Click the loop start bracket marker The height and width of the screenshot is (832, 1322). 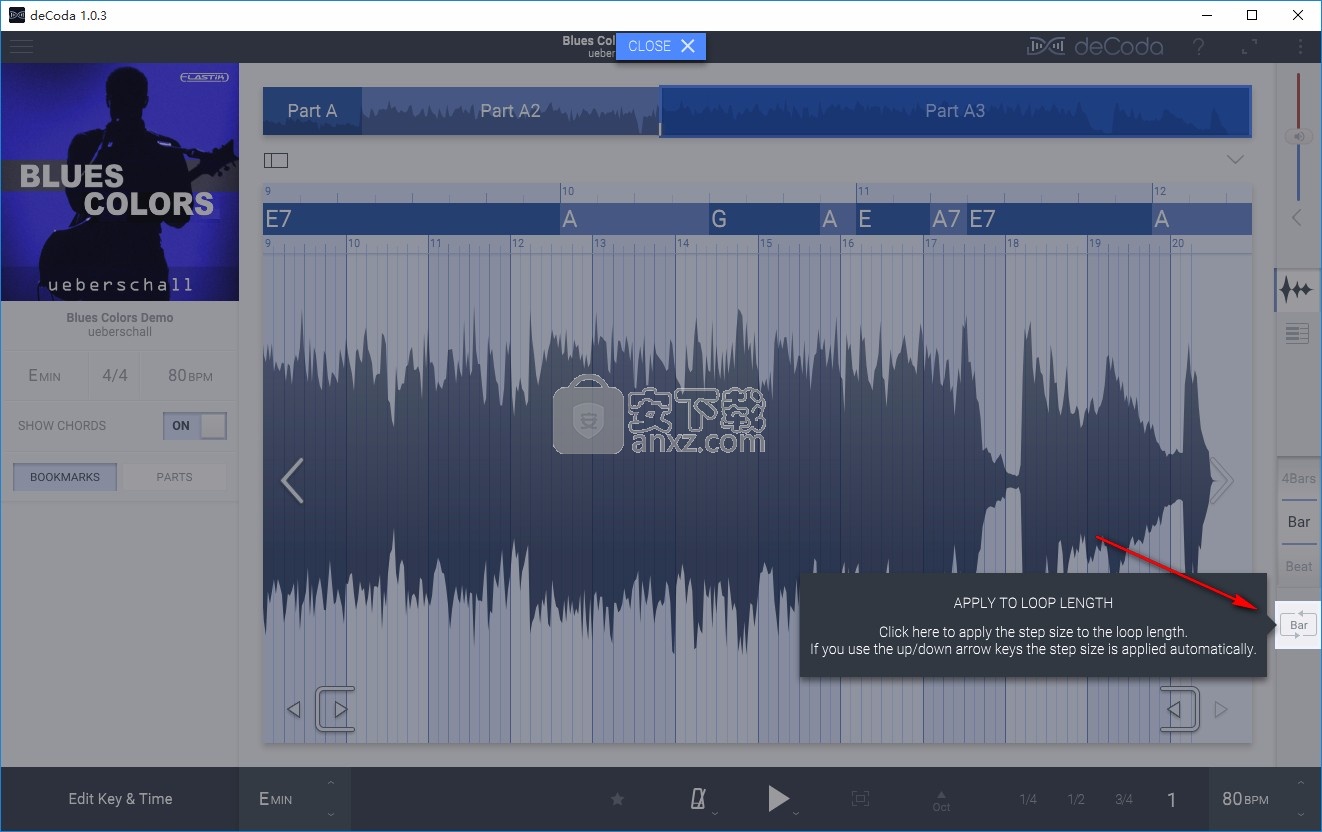336,709
